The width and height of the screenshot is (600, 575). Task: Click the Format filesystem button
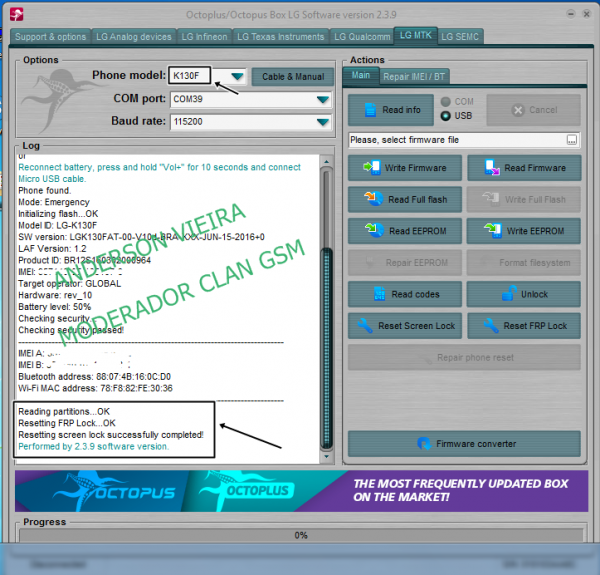pos(523,262)
